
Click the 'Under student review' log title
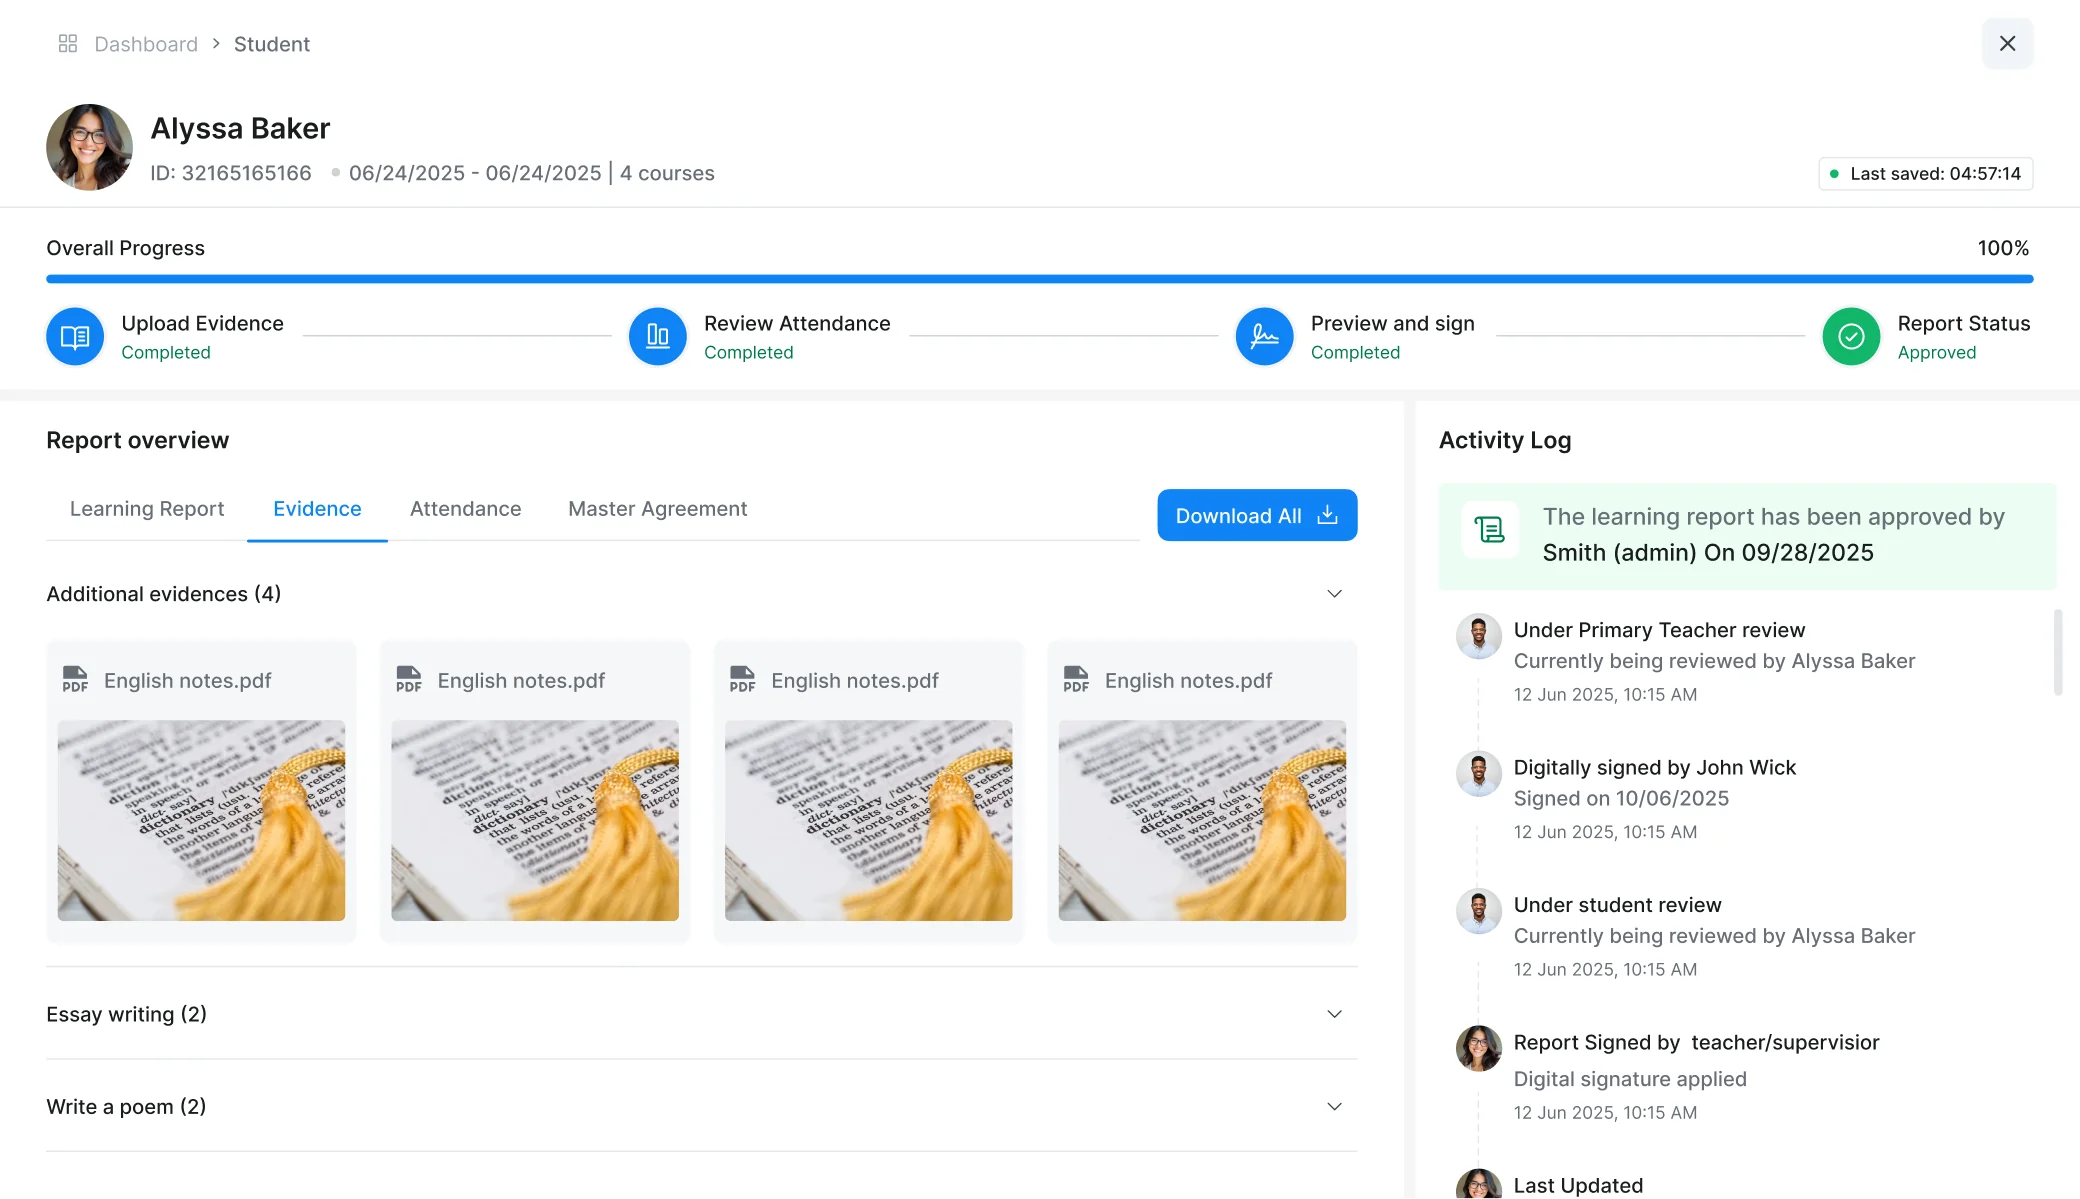1617,905
